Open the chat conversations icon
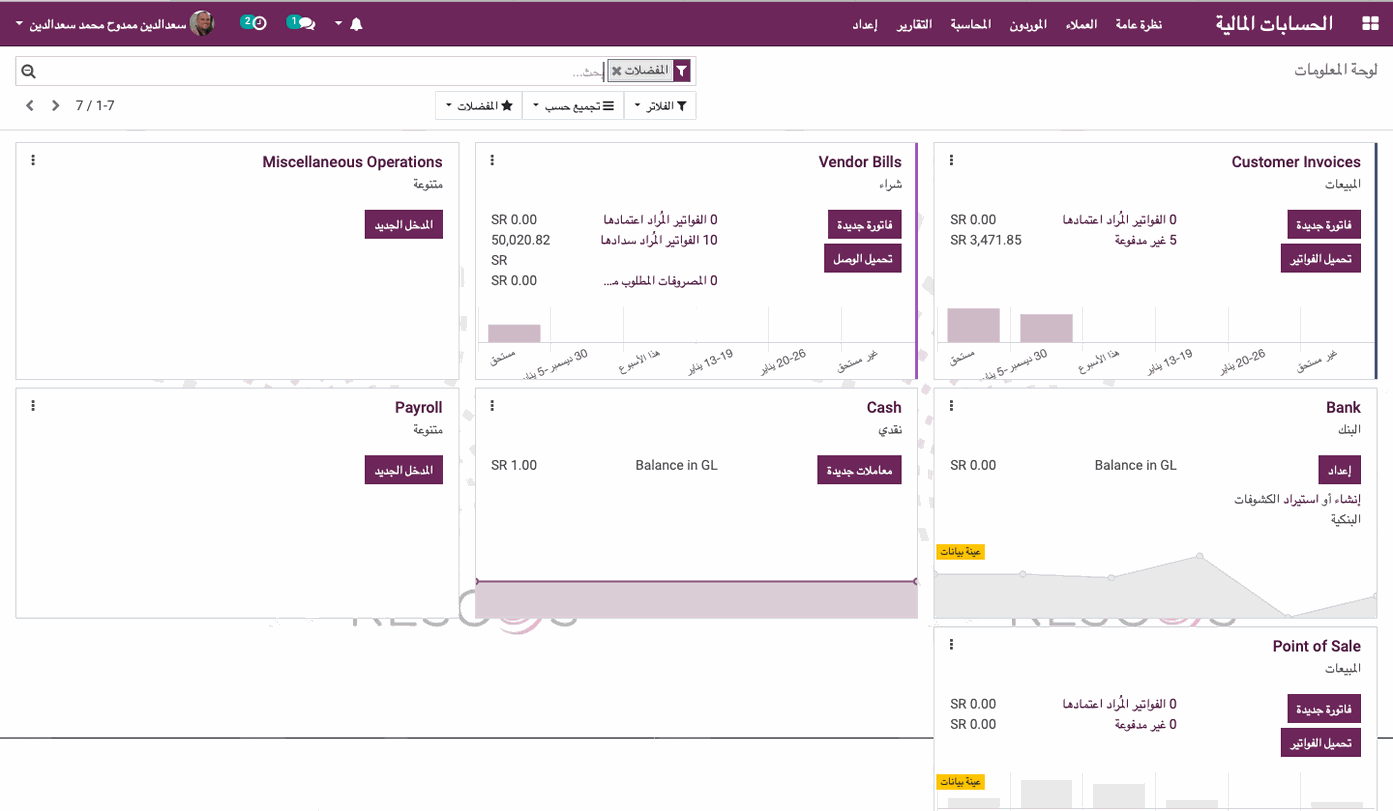 301,23
